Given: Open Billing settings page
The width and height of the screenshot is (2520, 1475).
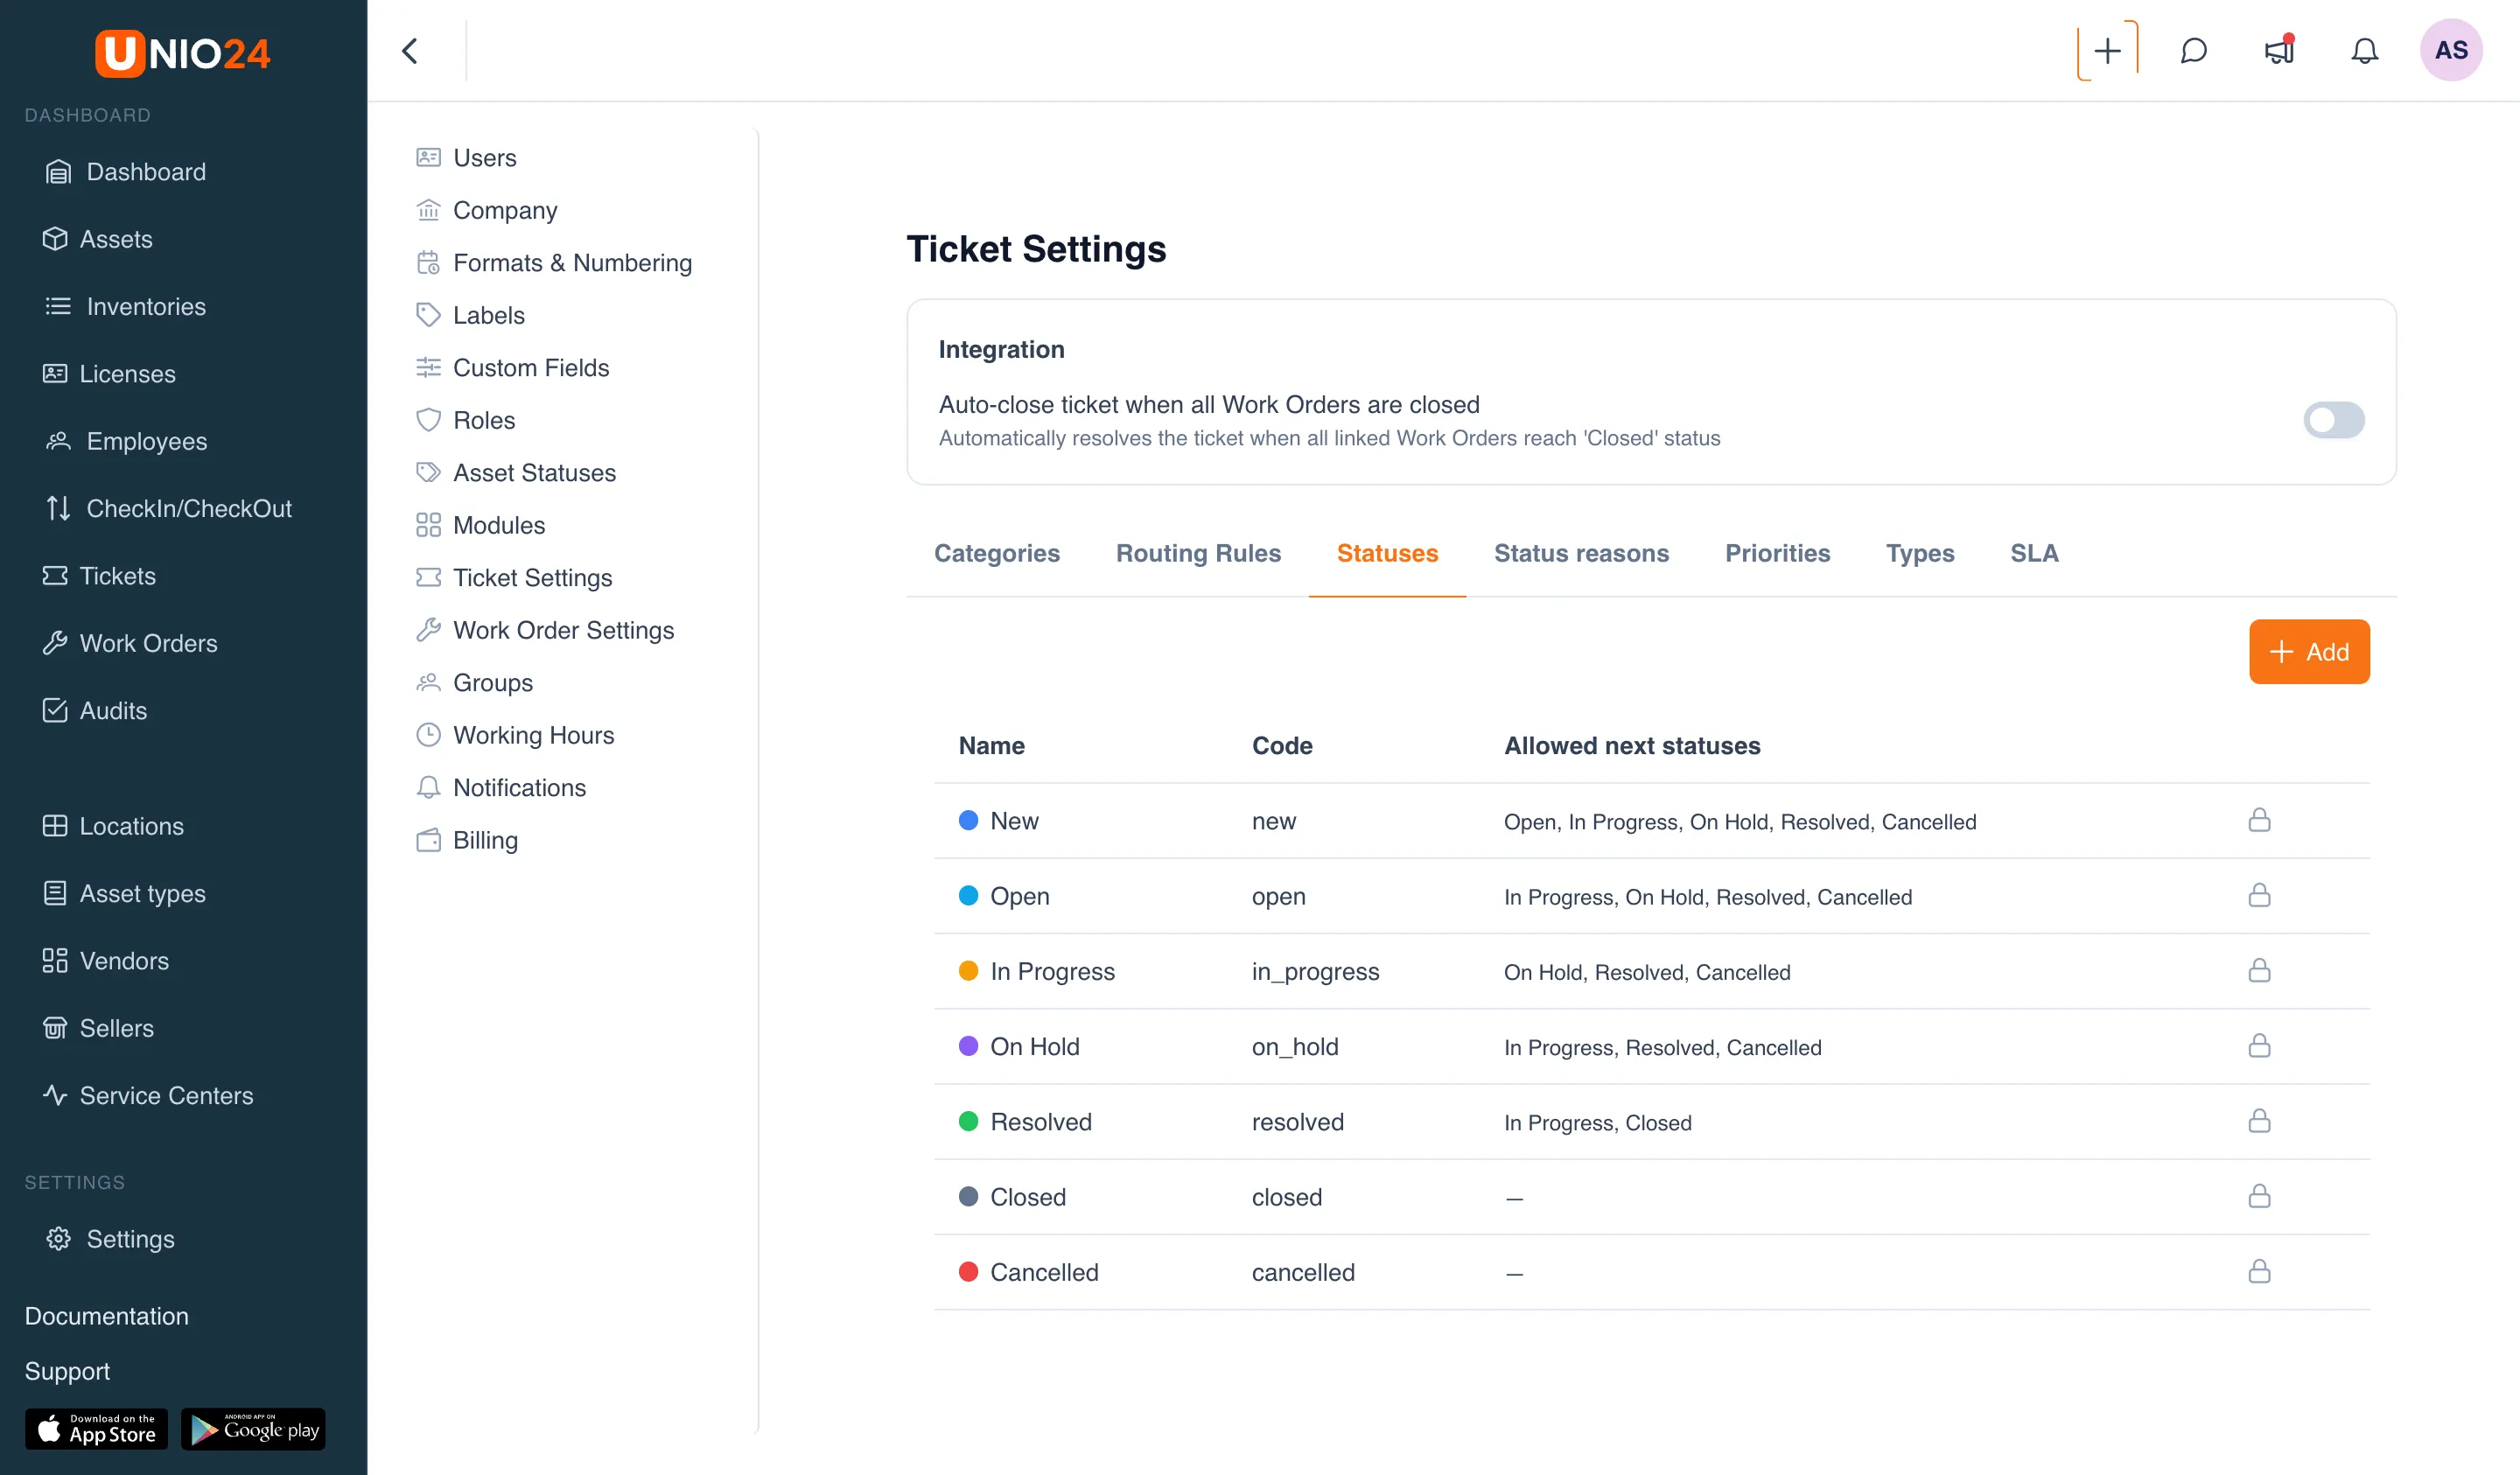Looking at the screenshot, I should [x=467, y=840].
